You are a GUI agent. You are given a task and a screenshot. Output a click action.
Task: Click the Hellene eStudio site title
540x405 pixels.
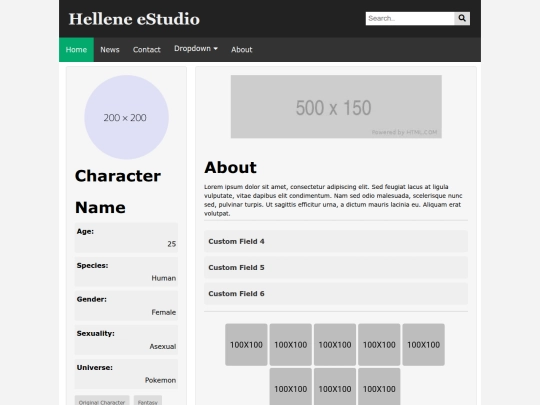[134, 19]
